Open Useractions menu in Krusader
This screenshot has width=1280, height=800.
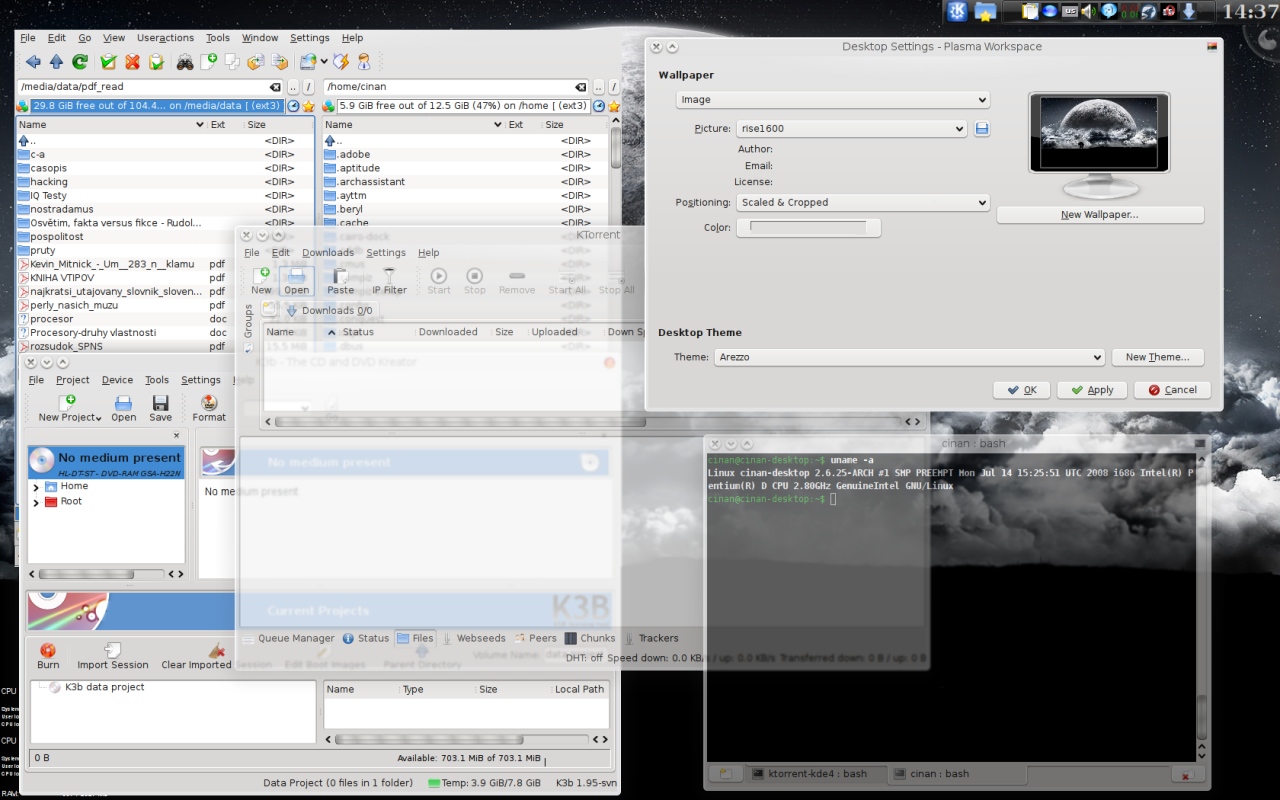point(165,38)
